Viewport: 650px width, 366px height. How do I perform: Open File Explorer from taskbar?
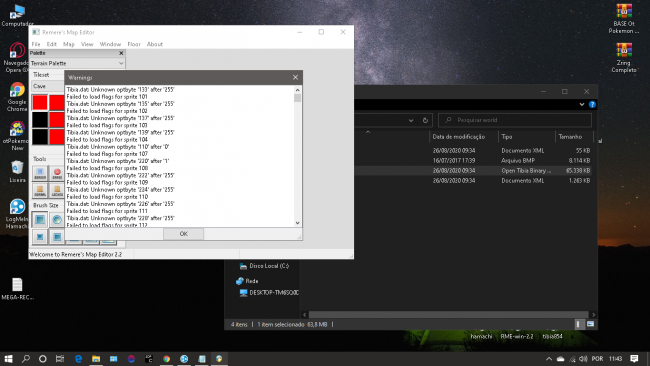96,359
